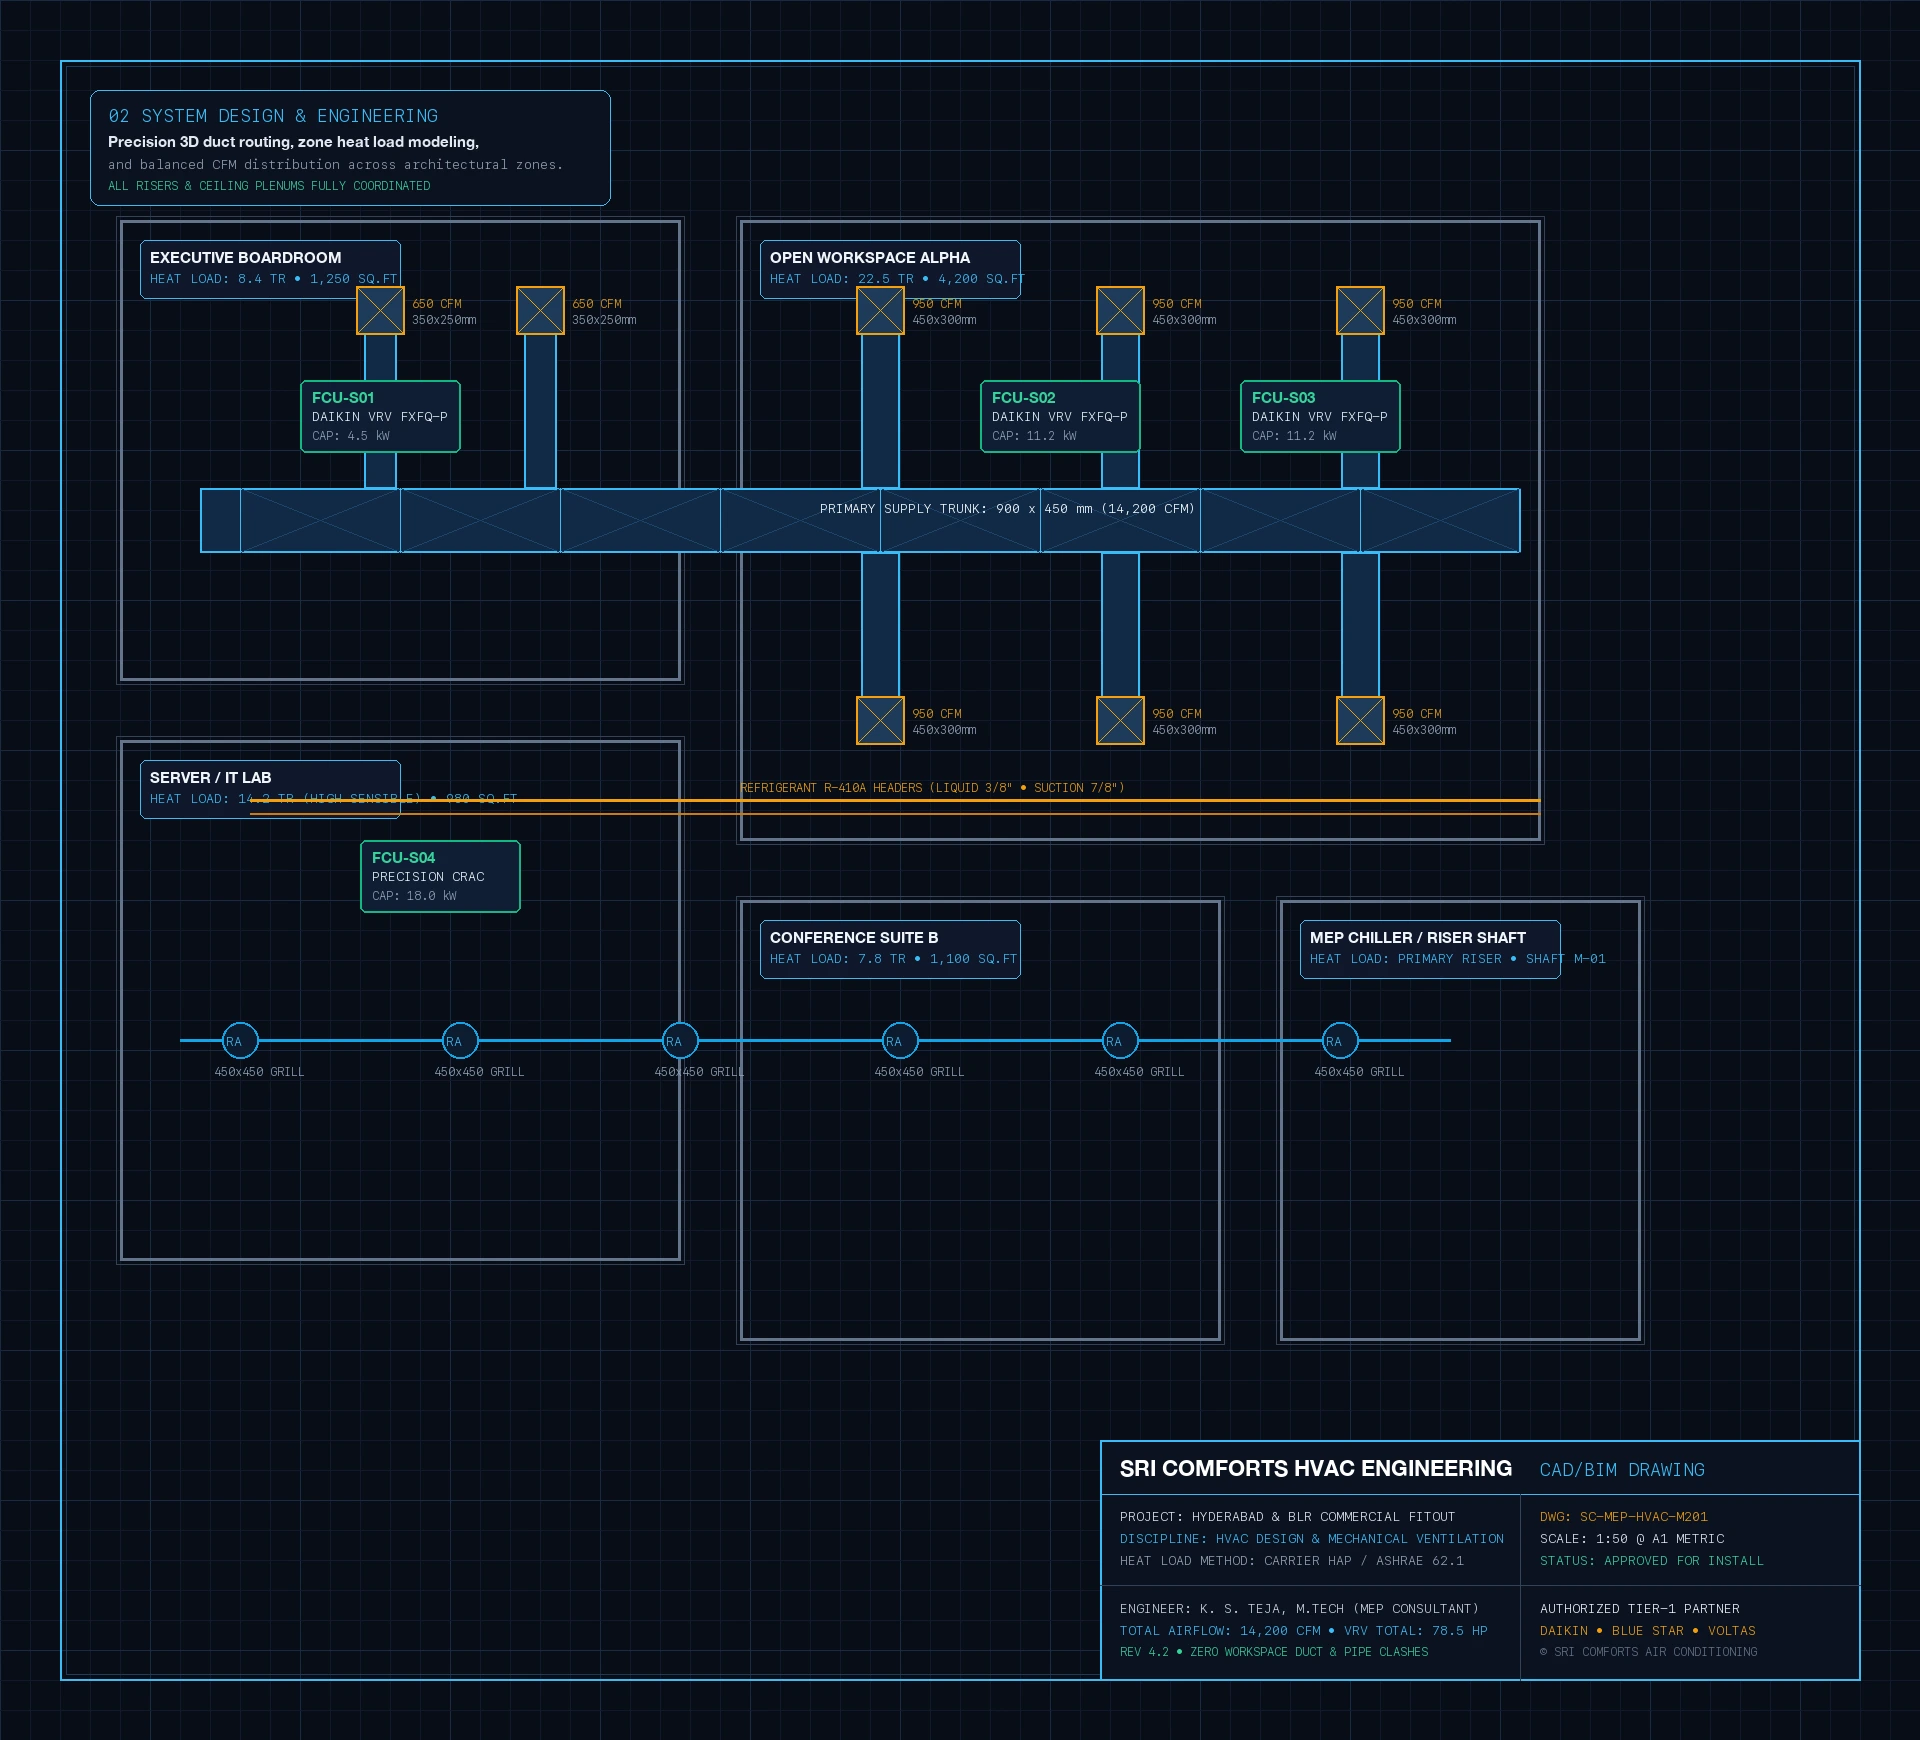Select the FCU-S03 equipment tag

pyautogui.click(x=1320, y=416)
